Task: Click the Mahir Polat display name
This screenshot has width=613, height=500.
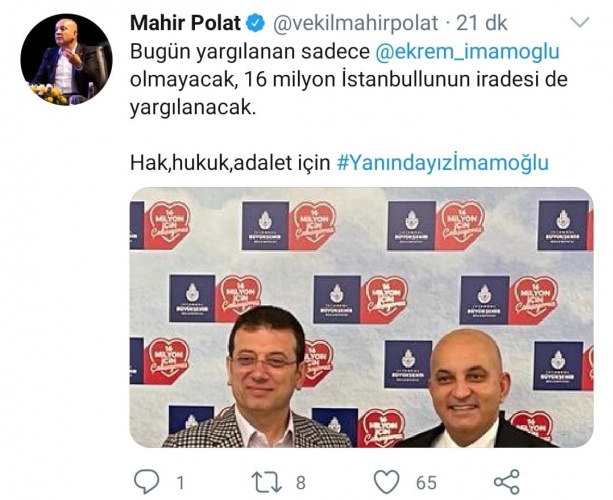Action: [x=185, y=23]
